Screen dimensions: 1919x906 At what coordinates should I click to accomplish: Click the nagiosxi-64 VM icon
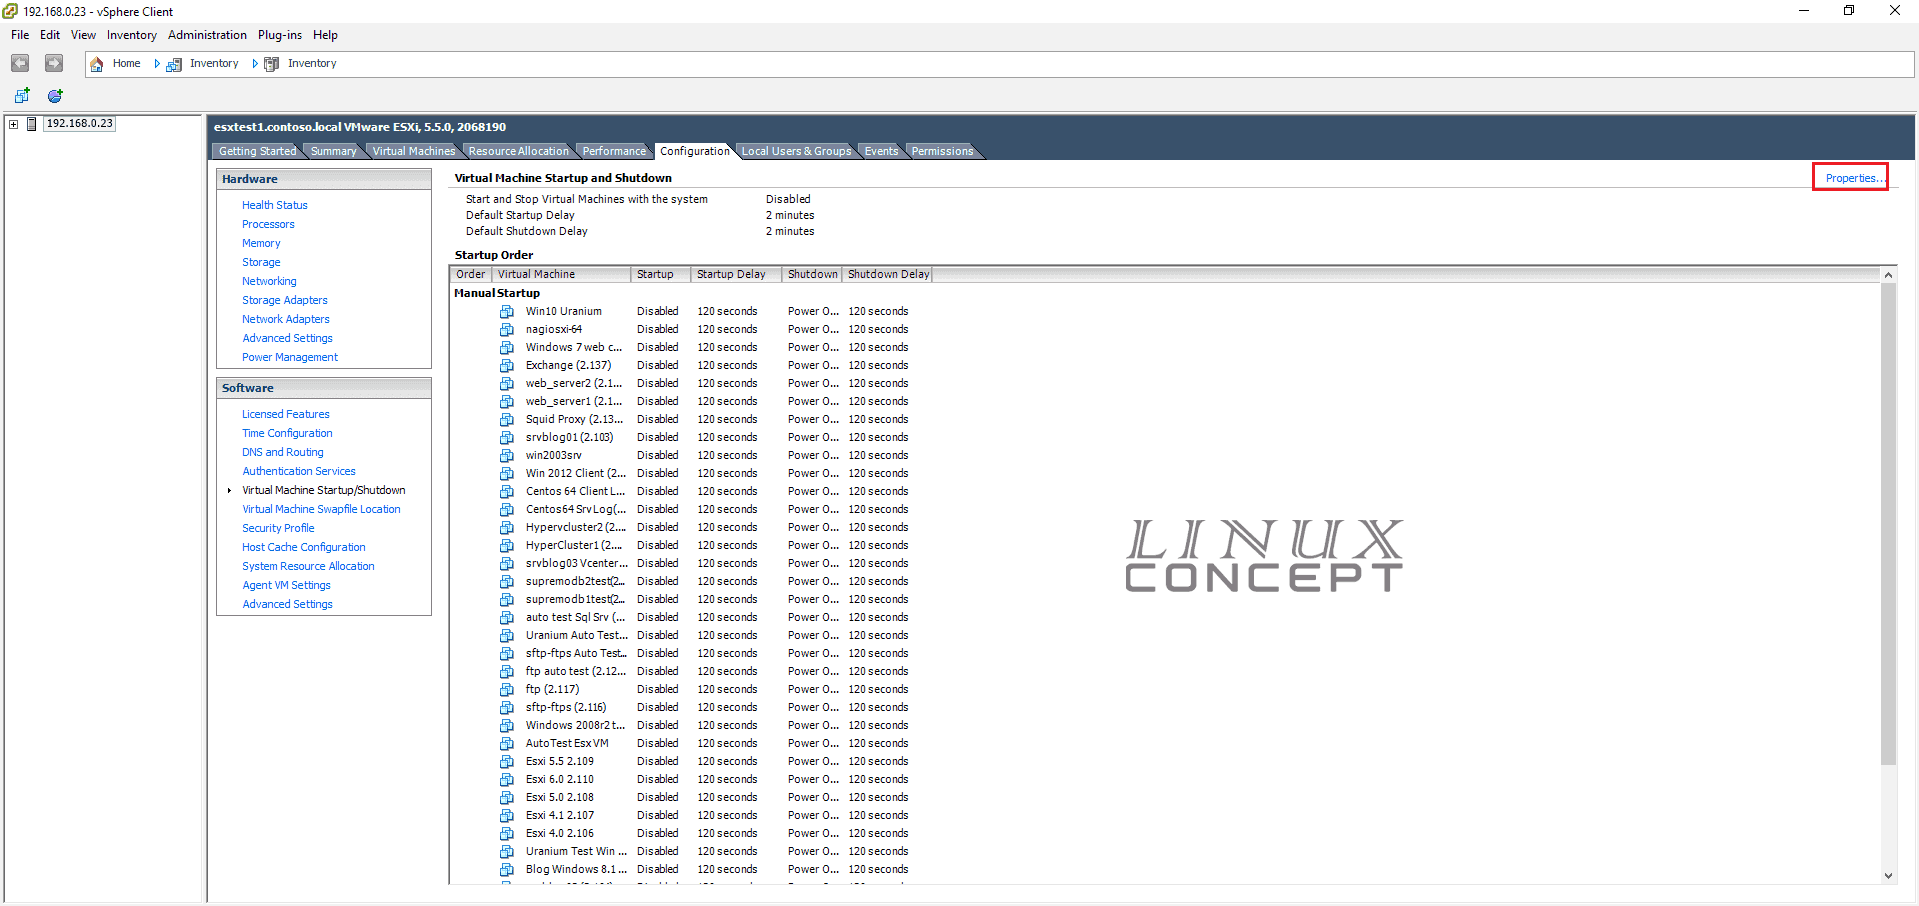[x=507, y=330]
